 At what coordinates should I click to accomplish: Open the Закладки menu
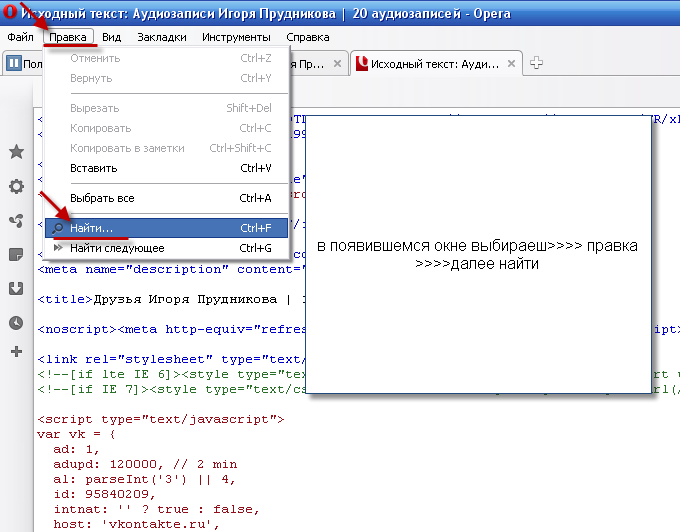coord(162,37)
